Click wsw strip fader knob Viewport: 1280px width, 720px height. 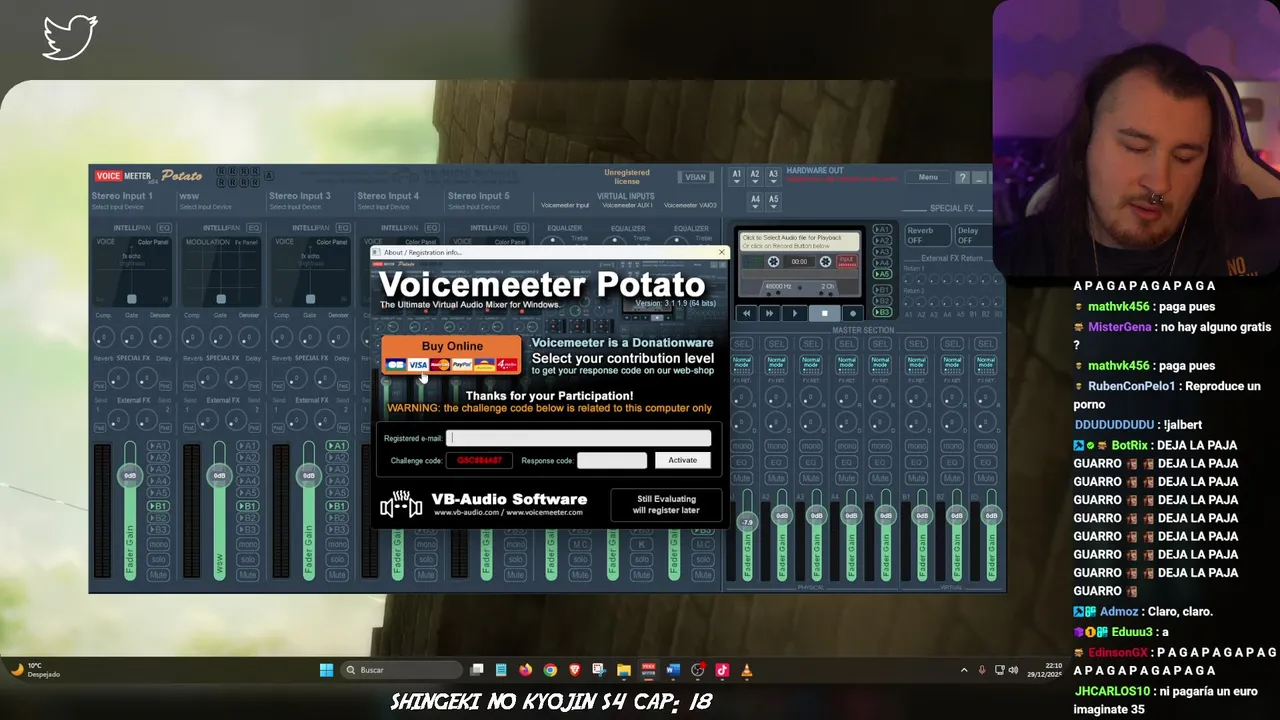[219, 475]
